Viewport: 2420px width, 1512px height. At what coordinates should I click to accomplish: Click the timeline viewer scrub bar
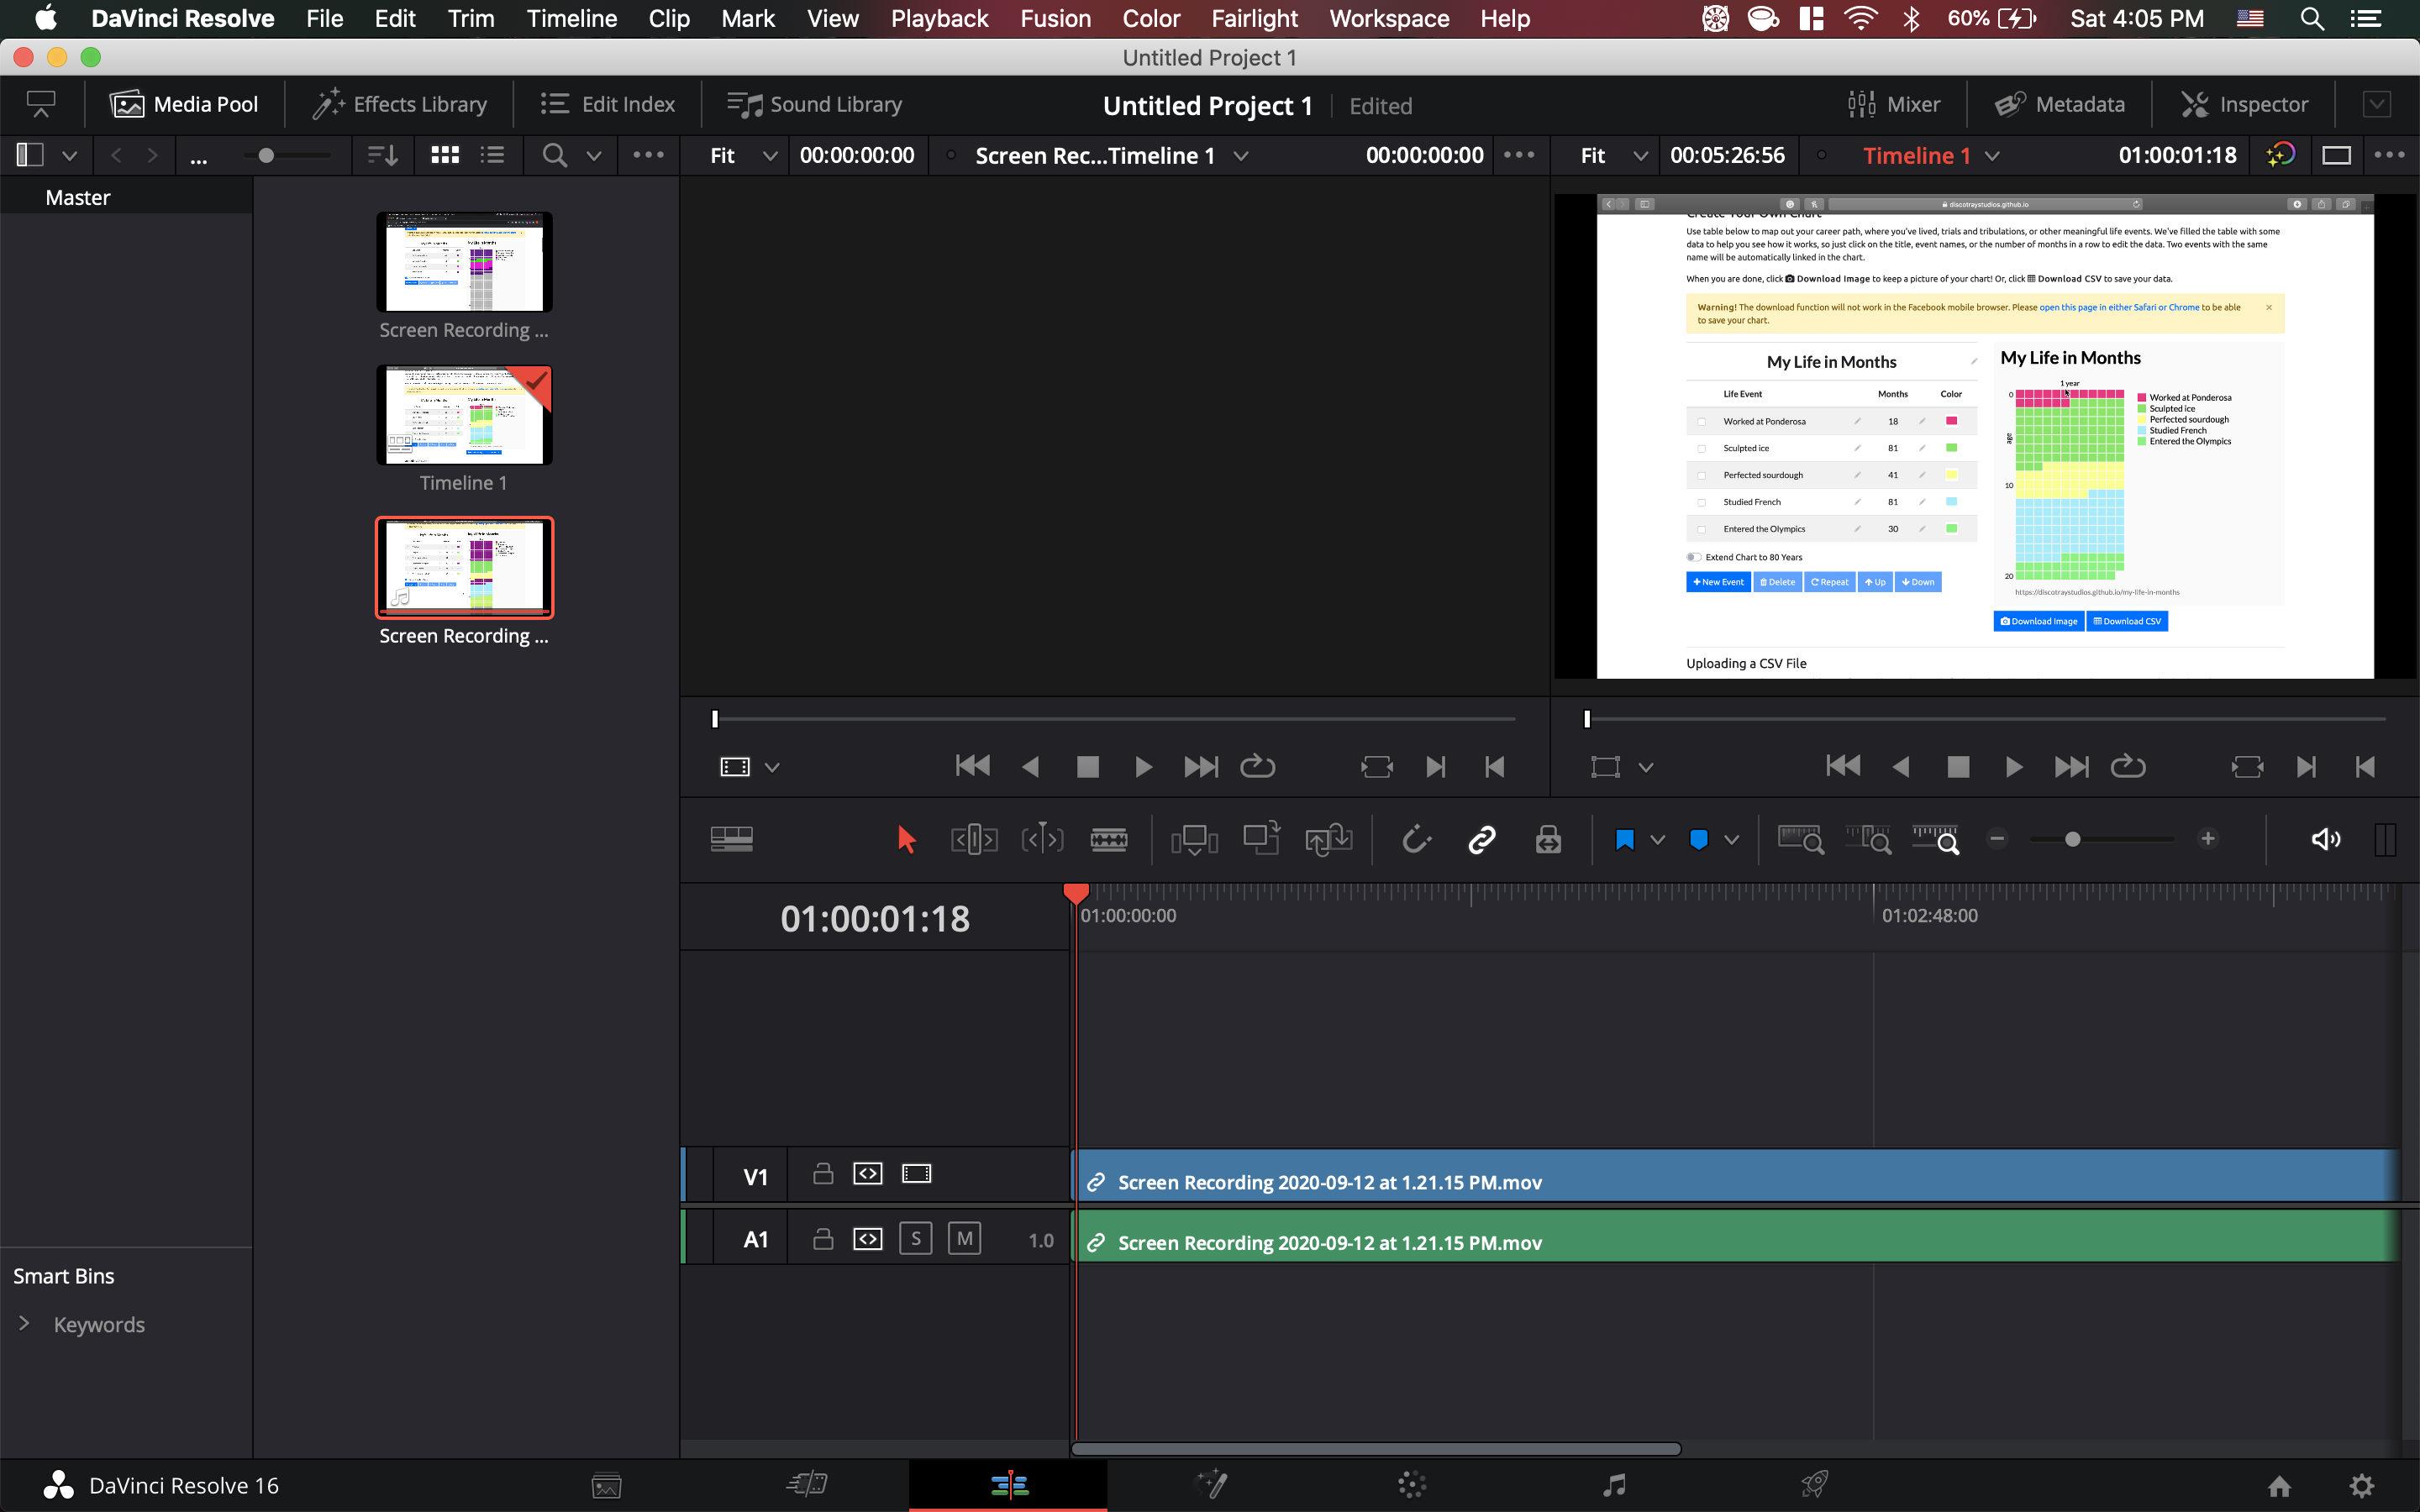click(x=1985, y=719)
